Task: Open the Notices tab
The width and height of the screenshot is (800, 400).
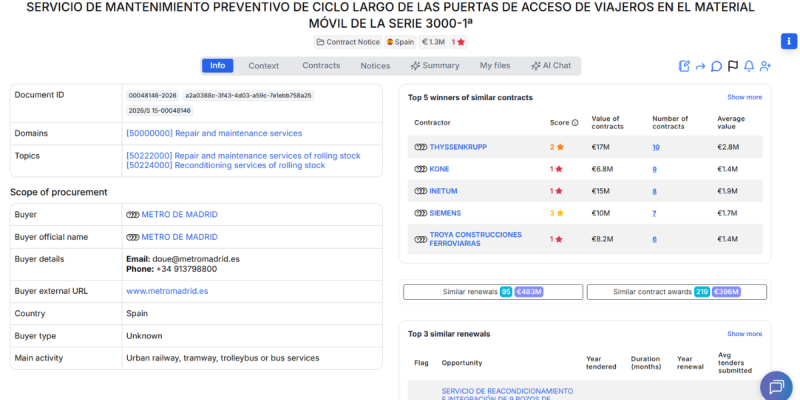Action: (x=375, y=66)
